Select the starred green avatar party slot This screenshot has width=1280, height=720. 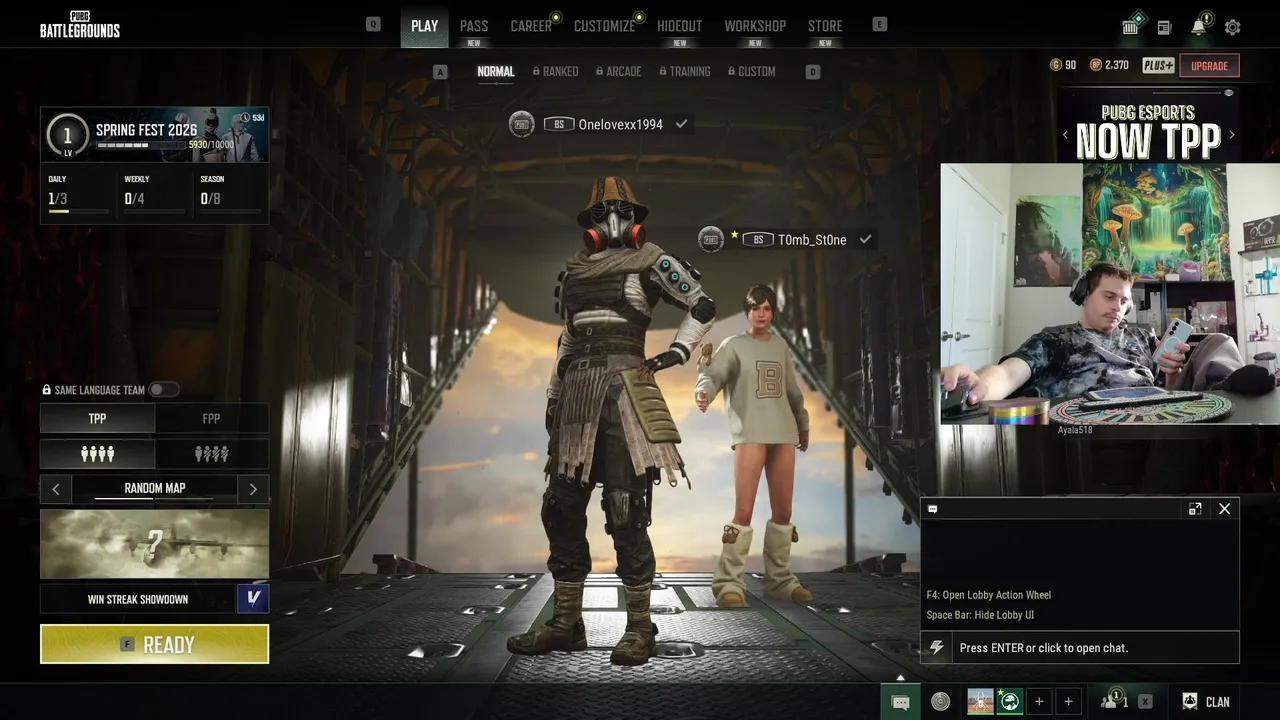pos(1010,702)
